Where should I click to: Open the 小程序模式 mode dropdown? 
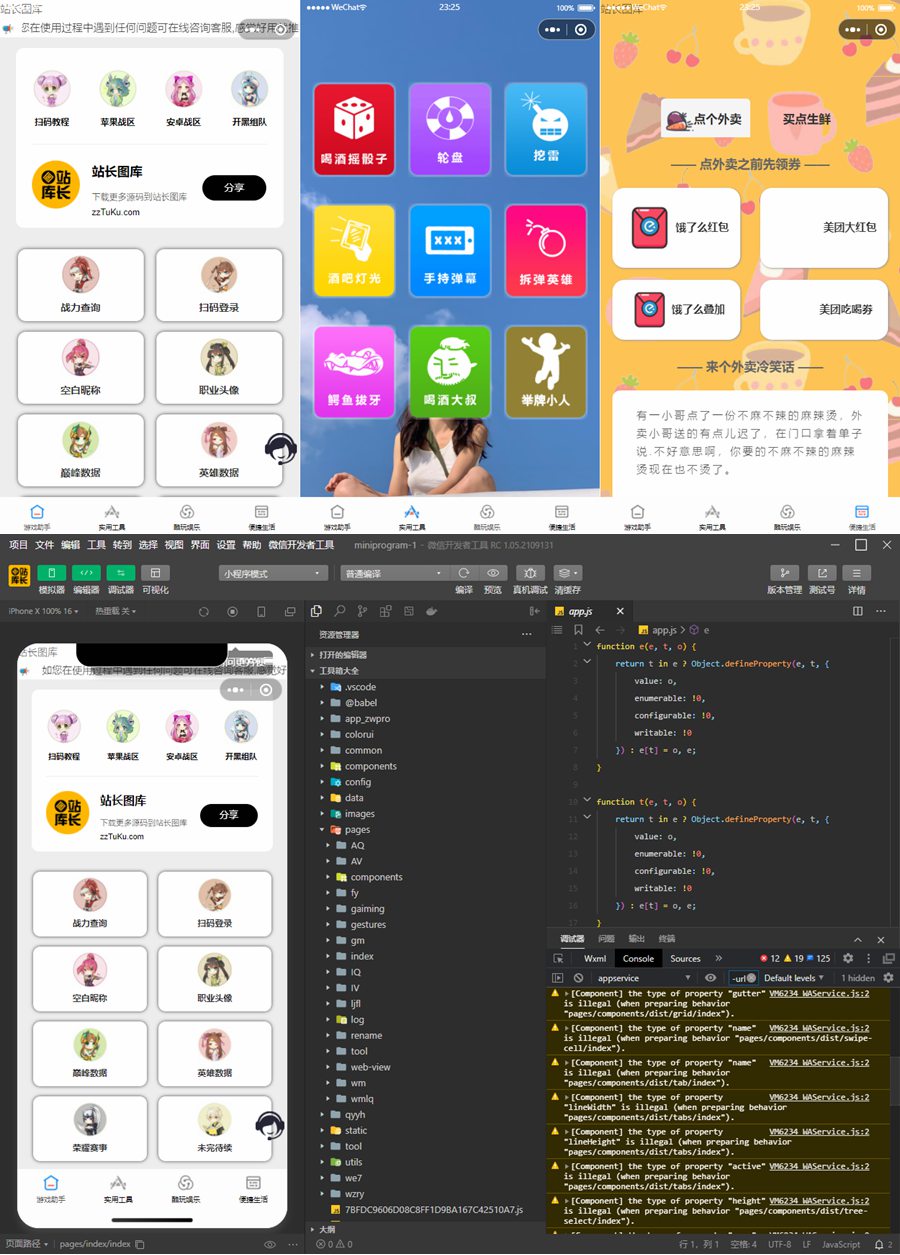click(273, 574)
